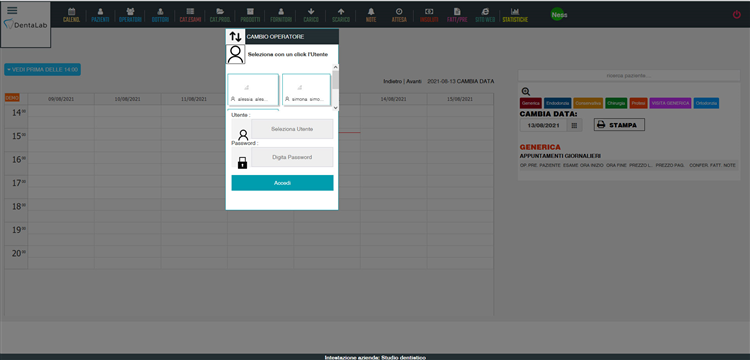Click the 20:00 time row label

coord(18,253)
